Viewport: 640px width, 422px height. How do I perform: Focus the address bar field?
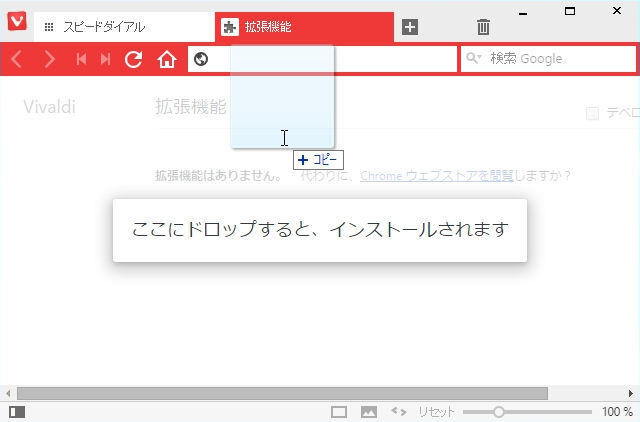pos(322,59)
